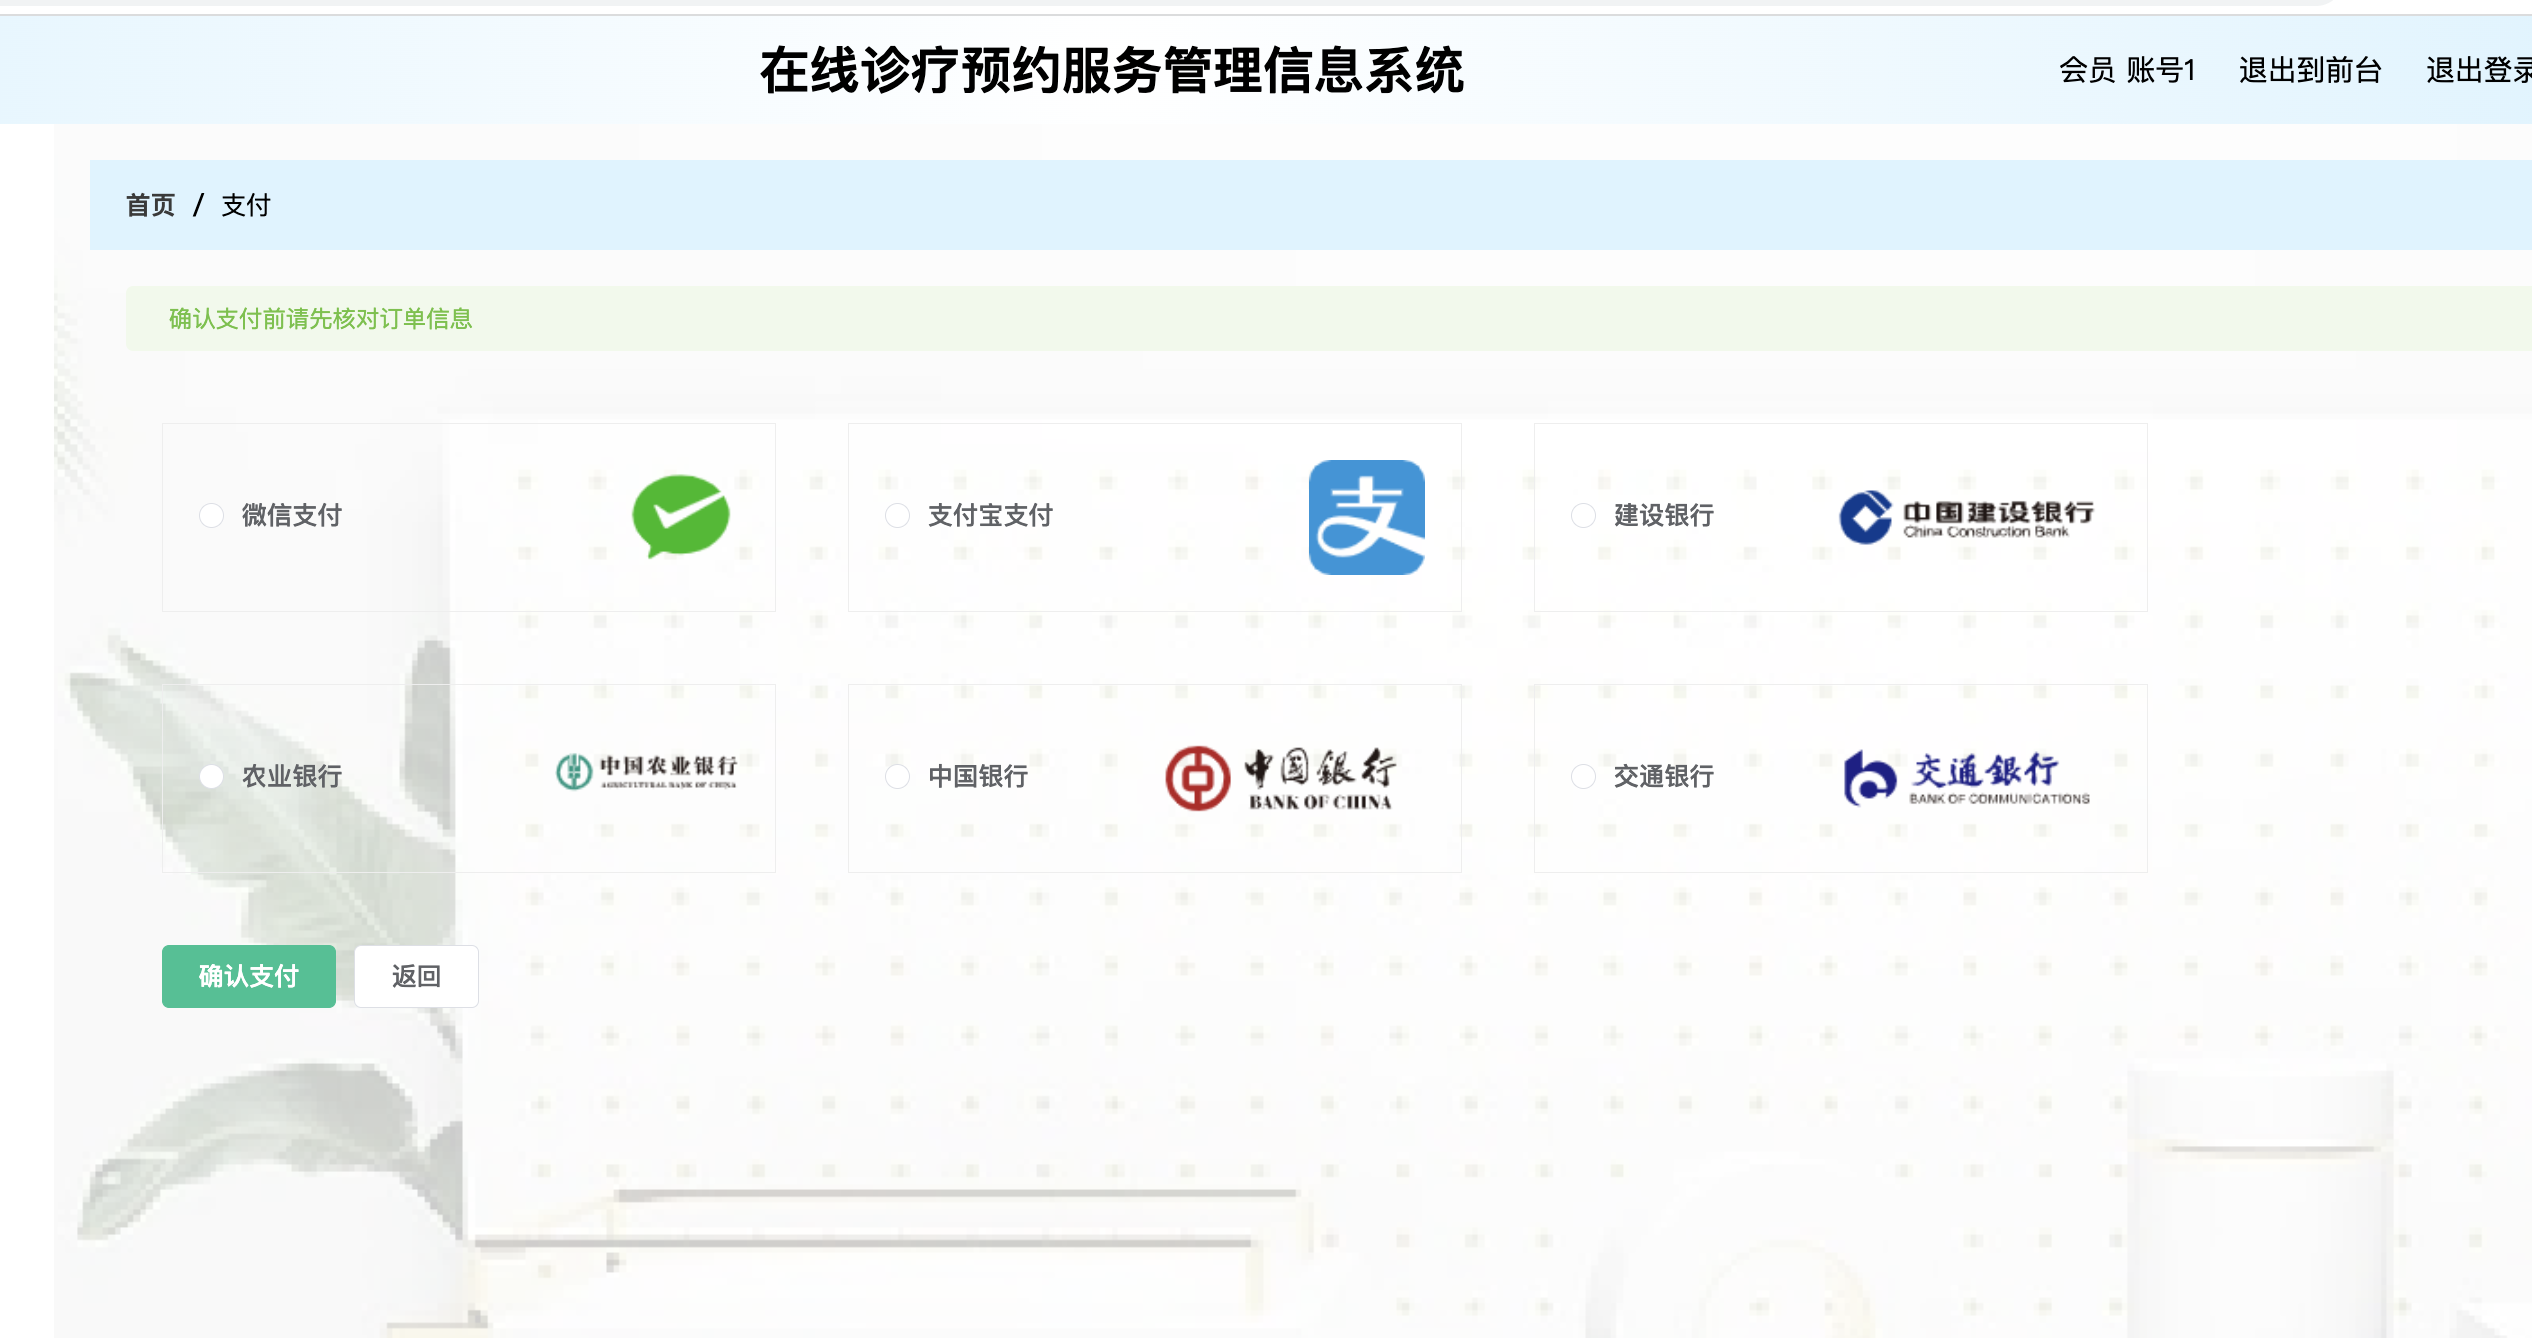The width and height of the screenshot is (2532, 1338).
Task: Click 退出到前台 in the header
Action: [2310, 70]
